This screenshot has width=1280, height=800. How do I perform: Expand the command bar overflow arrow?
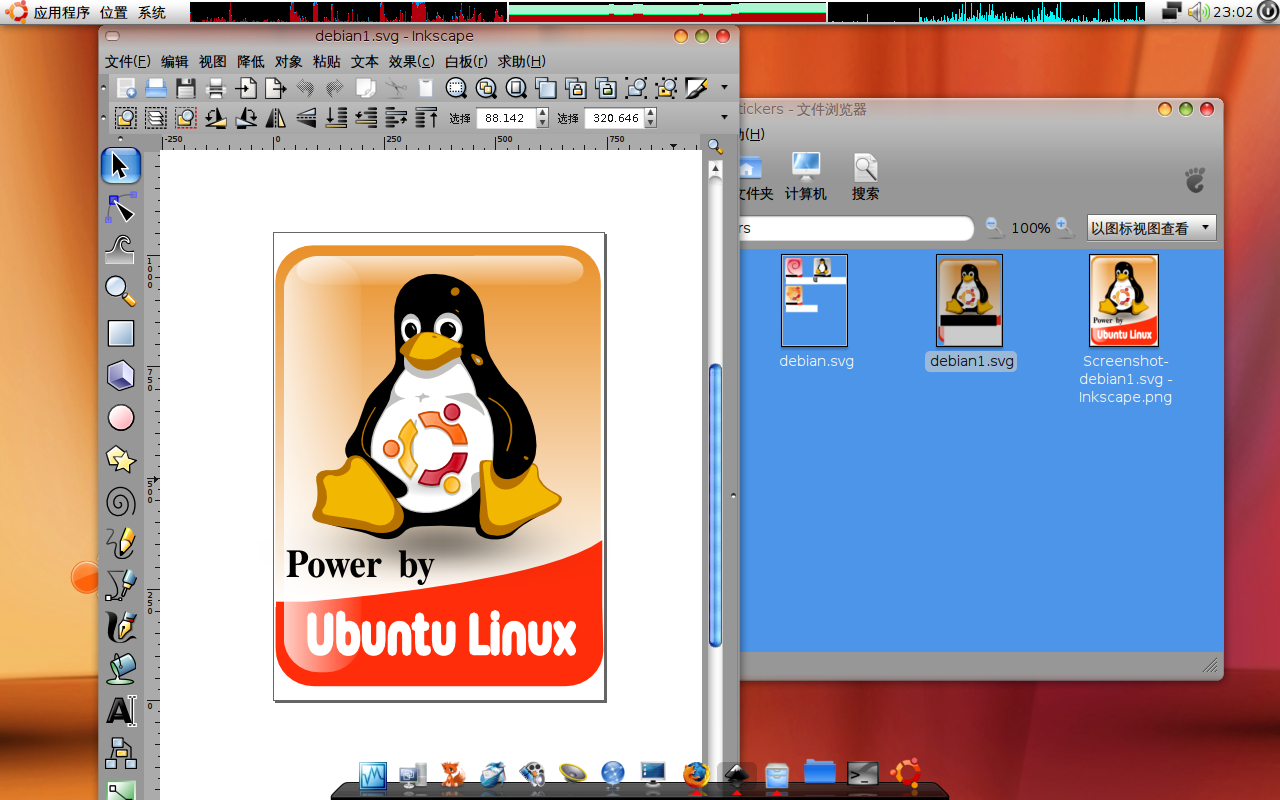click(725, 87)
